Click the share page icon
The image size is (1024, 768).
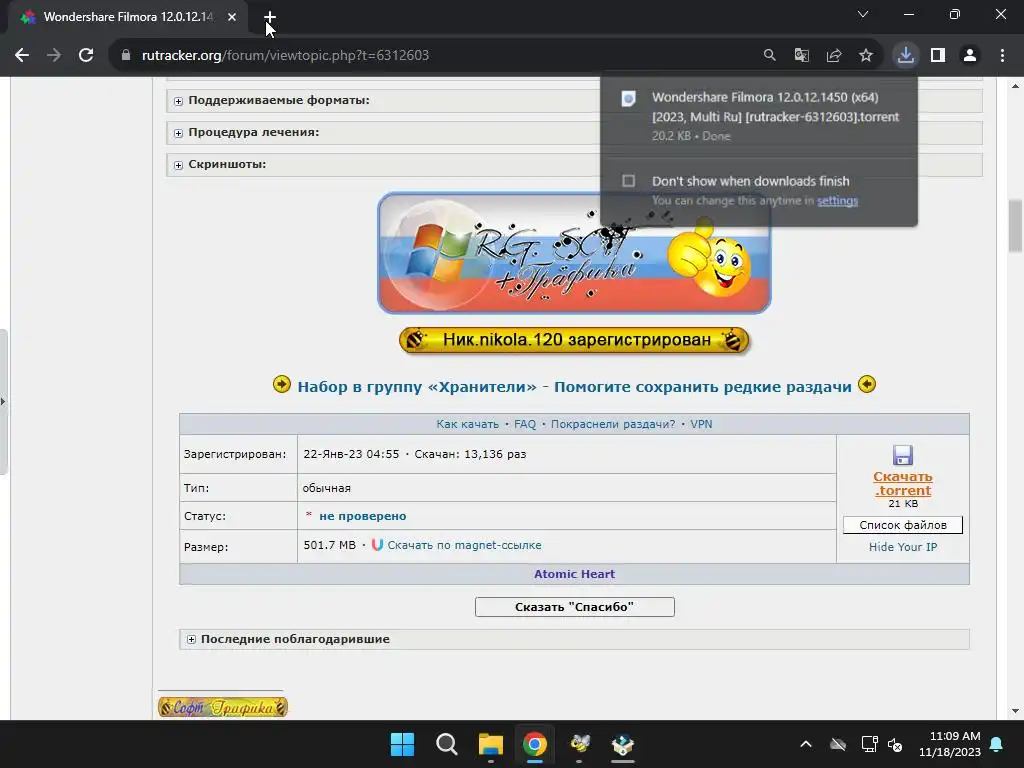834,56
